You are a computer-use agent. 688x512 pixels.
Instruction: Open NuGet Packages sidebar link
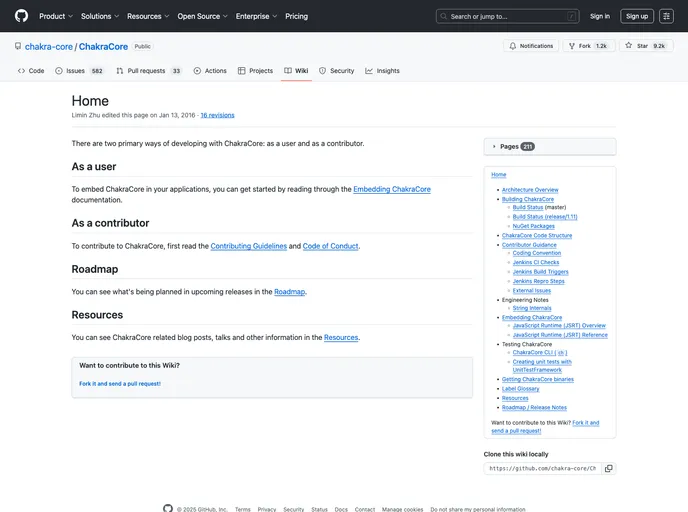click(534, 226)
